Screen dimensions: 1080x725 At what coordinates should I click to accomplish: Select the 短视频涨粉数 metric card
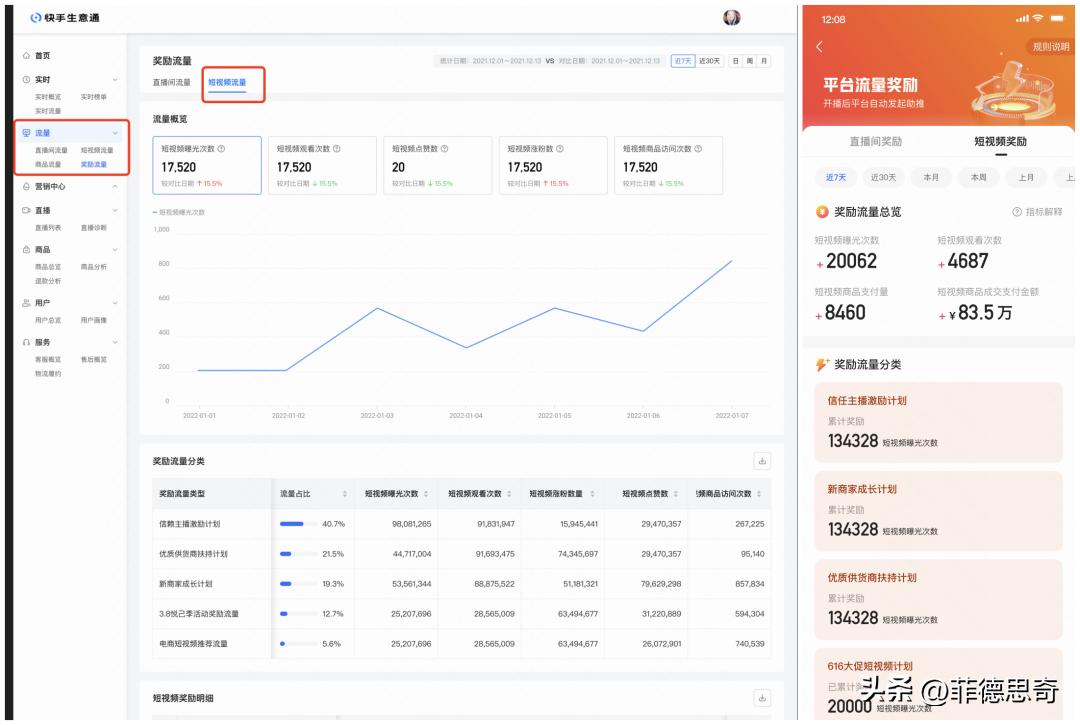(x=552, y=165)
